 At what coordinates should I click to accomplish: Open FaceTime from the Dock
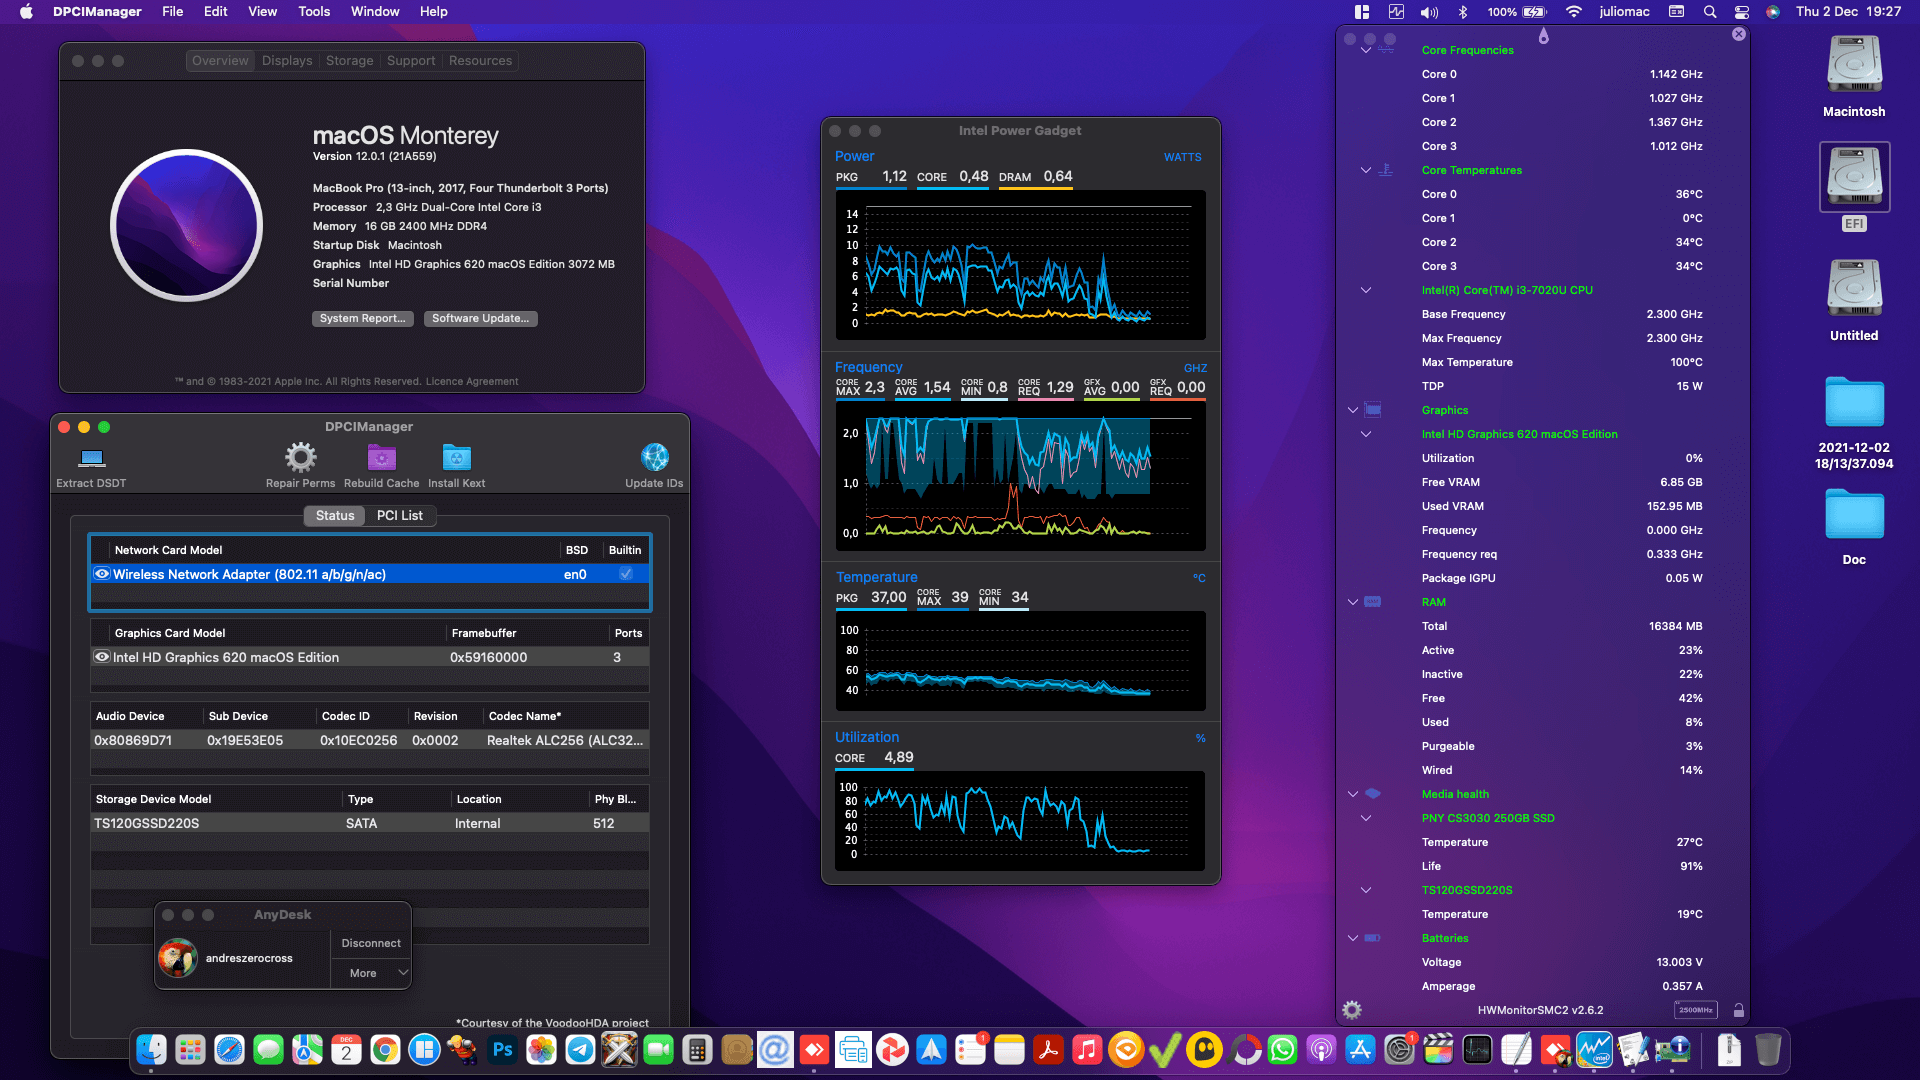(658, 1050)
